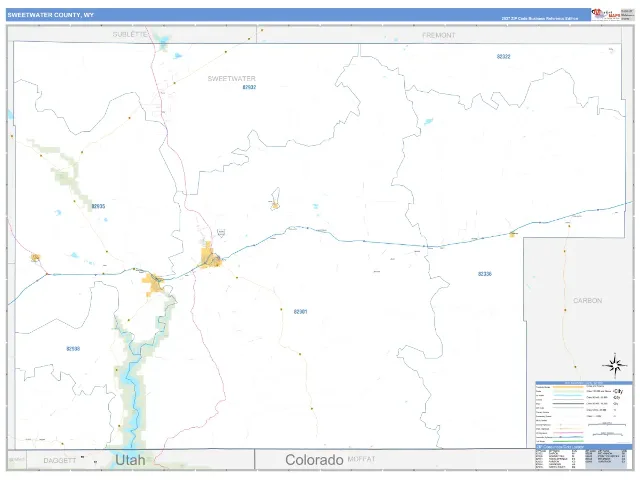Click the FREMONT county label
The width and height of the screenshot is (640, 480).
(x=438, y=36)
